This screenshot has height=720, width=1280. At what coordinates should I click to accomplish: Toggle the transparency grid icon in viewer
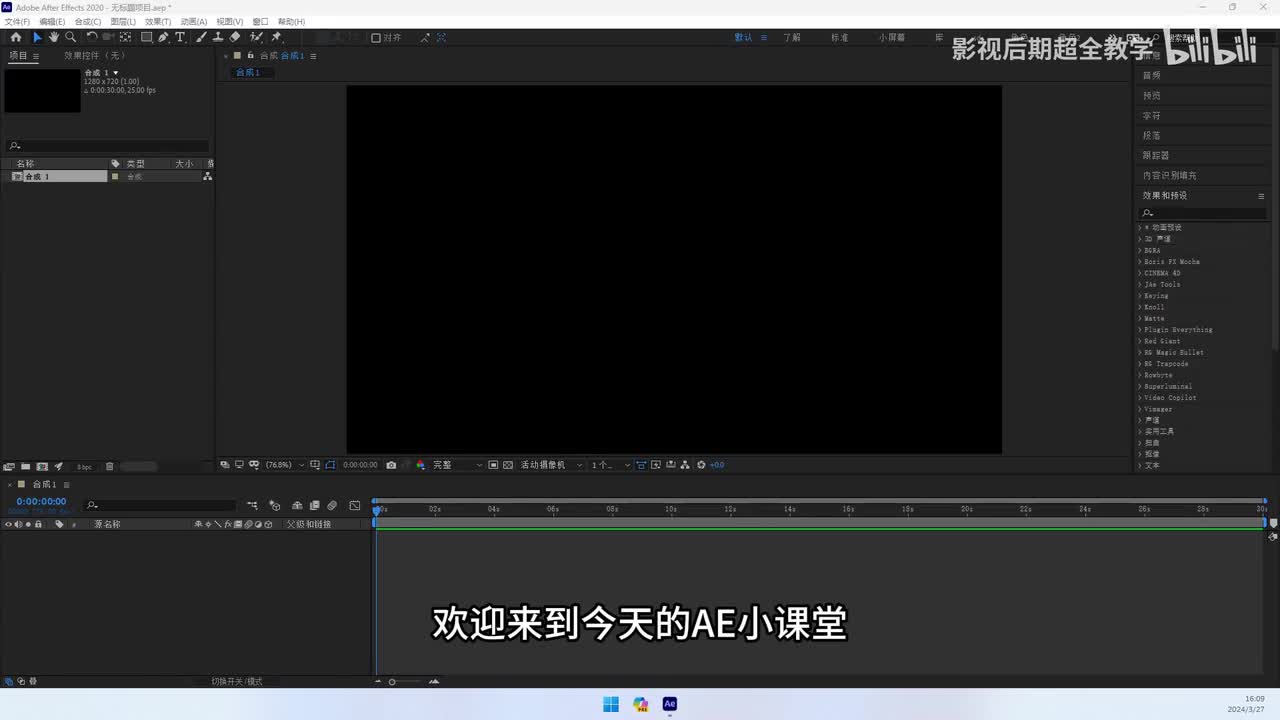[508, 465]
